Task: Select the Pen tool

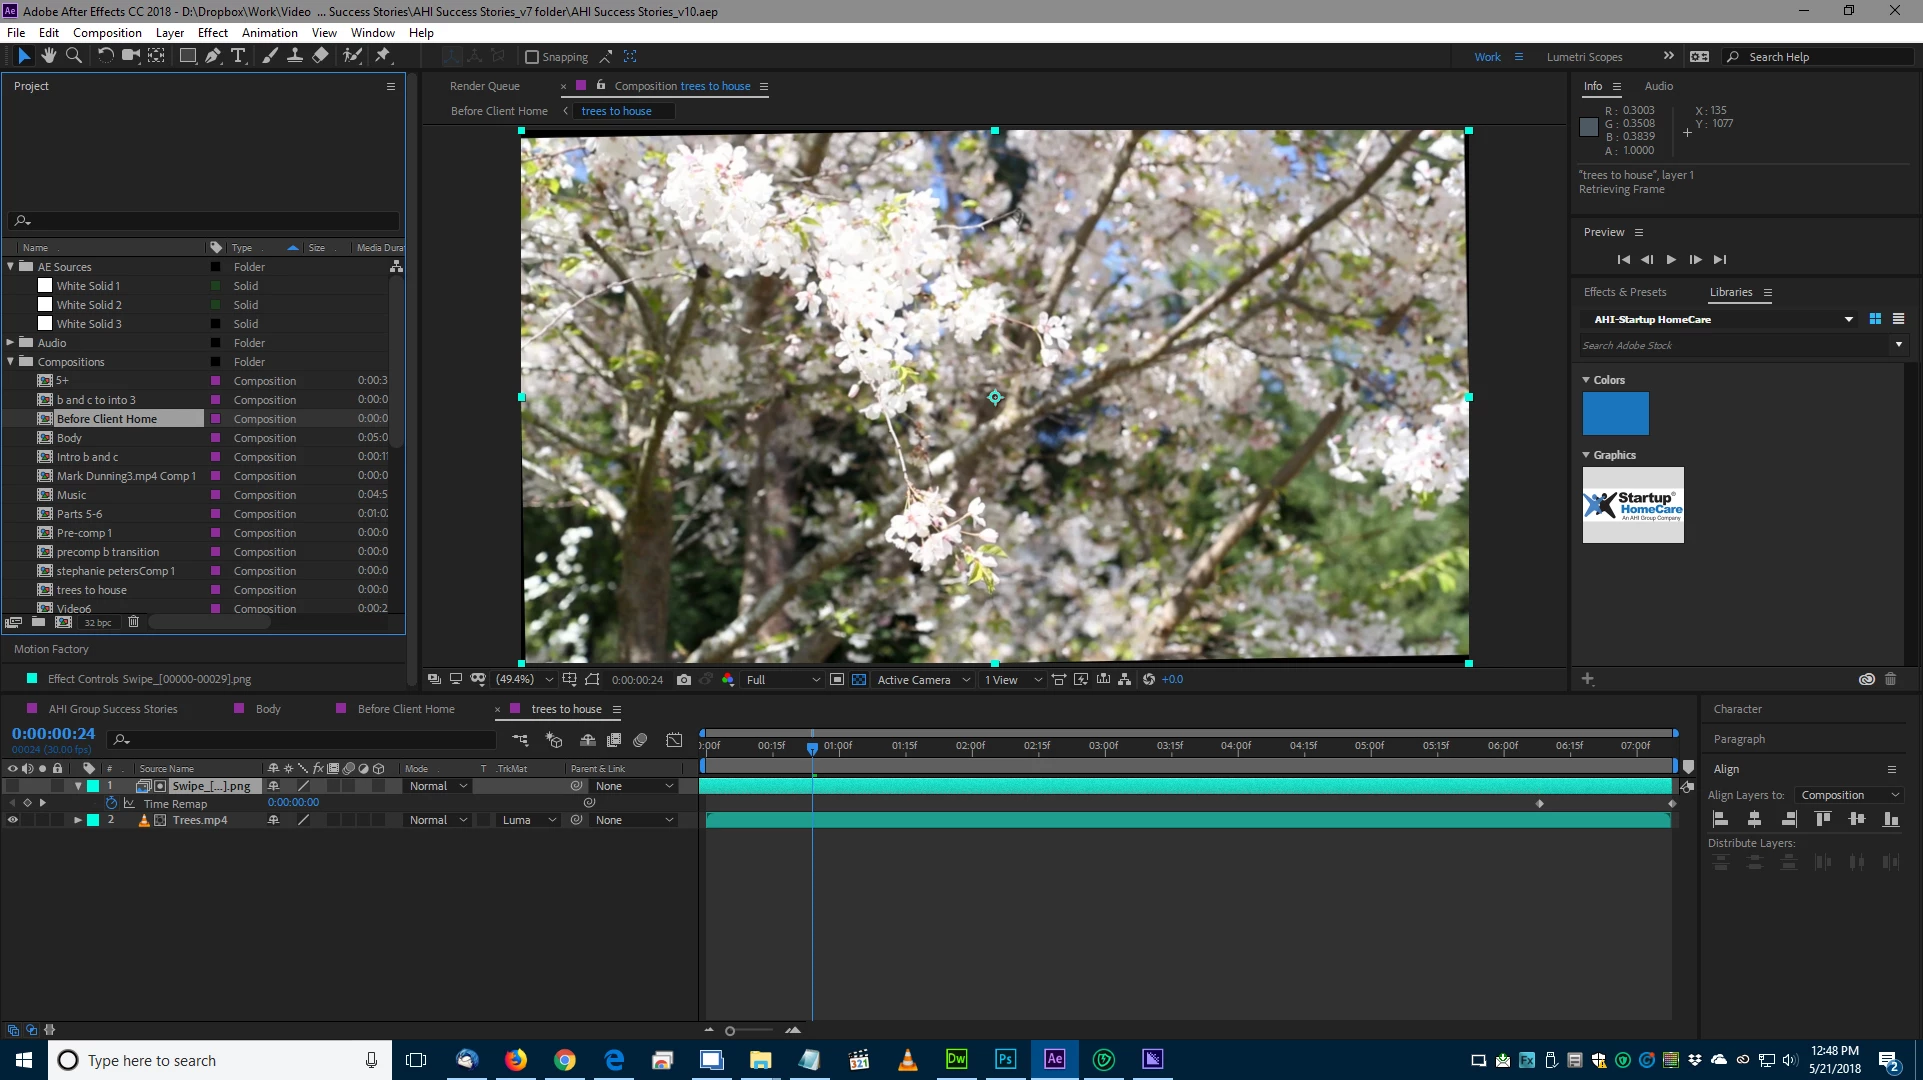Action: (213, 56)
